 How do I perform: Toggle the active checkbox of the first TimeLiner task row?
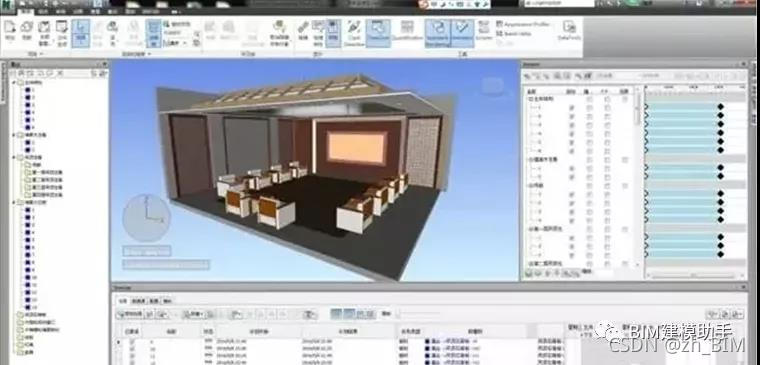click(x=132, y=341)
